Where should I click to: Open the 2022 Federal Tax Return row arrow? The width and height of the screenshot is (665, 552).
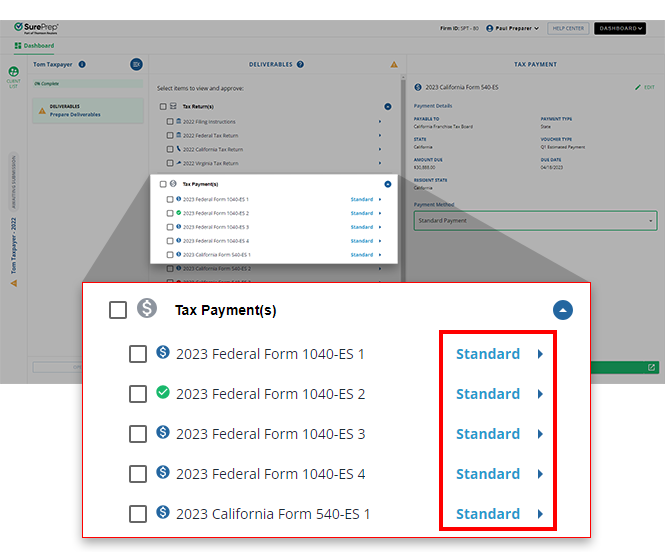pyautogui.click(x=380, y=135)
